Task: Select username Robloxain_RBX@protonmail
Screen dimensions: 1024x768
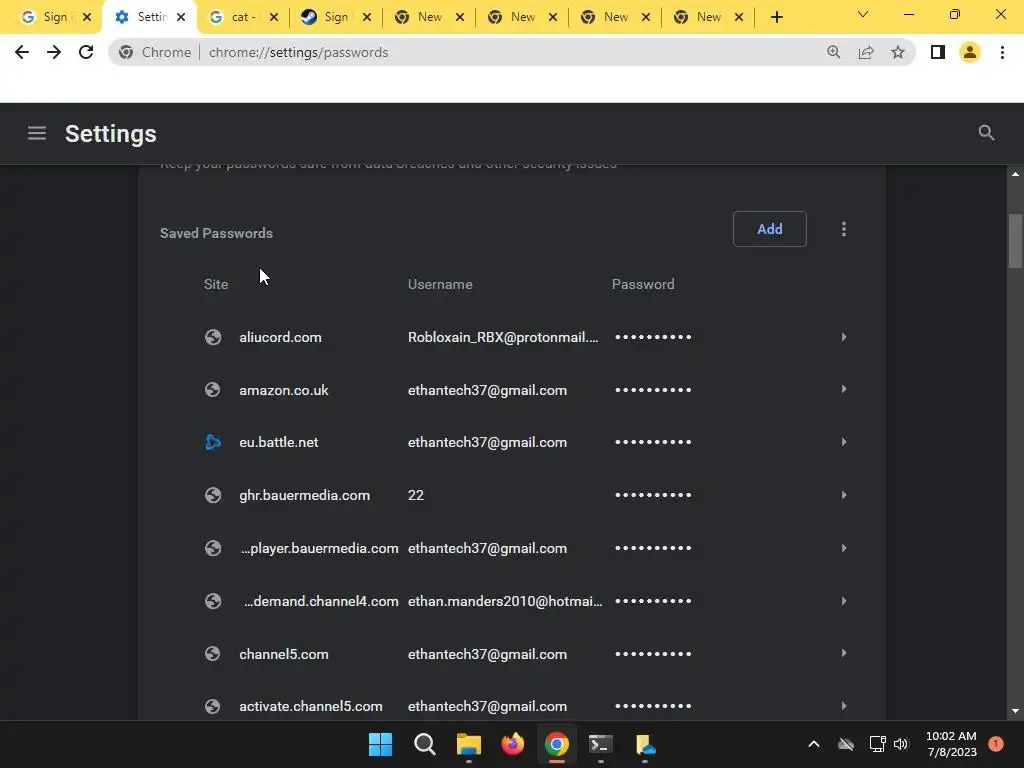Action: (503, 337)
